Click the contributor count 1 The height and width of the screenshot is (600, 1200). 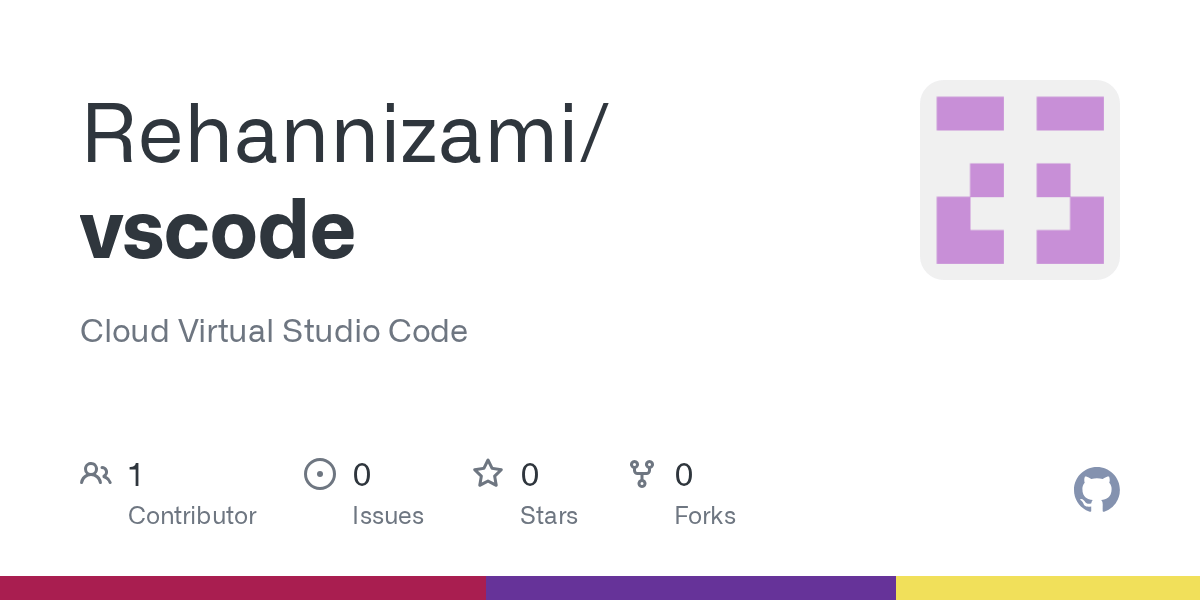[135, 475]
